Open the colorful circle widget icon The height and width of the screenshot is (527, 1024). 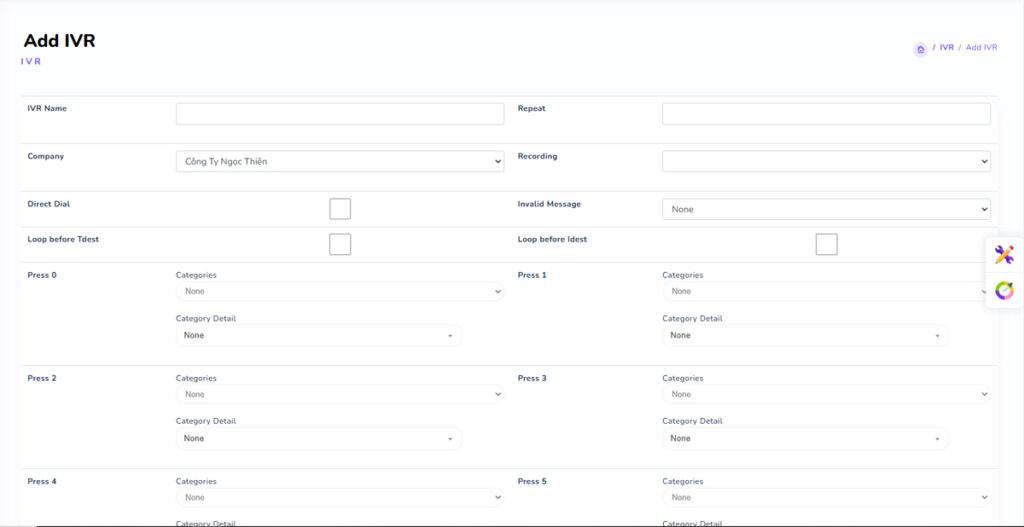coord(1004,290)
